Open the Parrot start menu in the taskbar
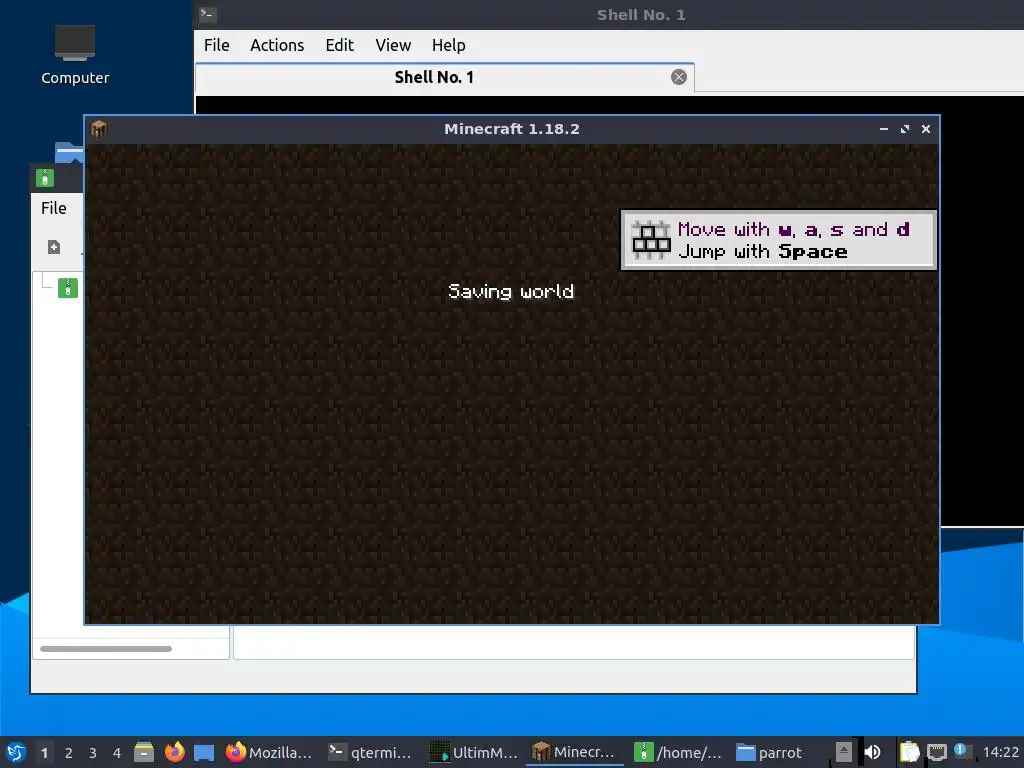Screen dimensions: 1024x768 16,752
